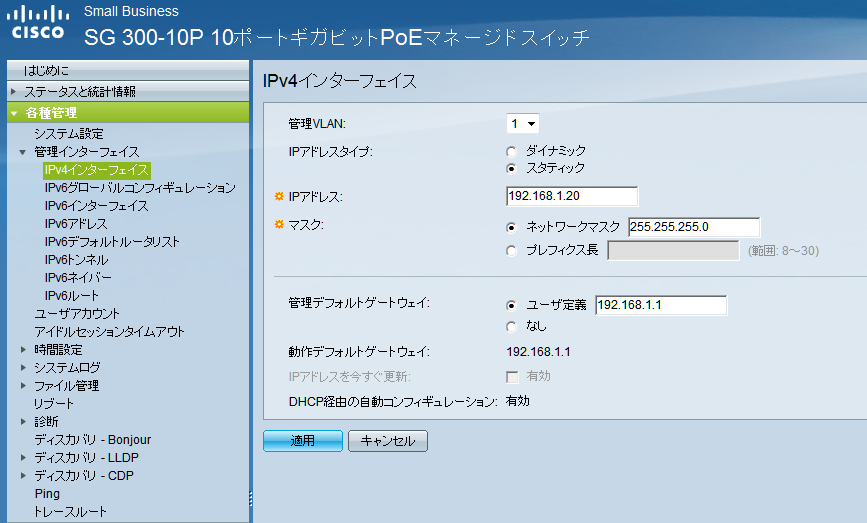Expand システムログ tree node arrow

coord(23,368)
